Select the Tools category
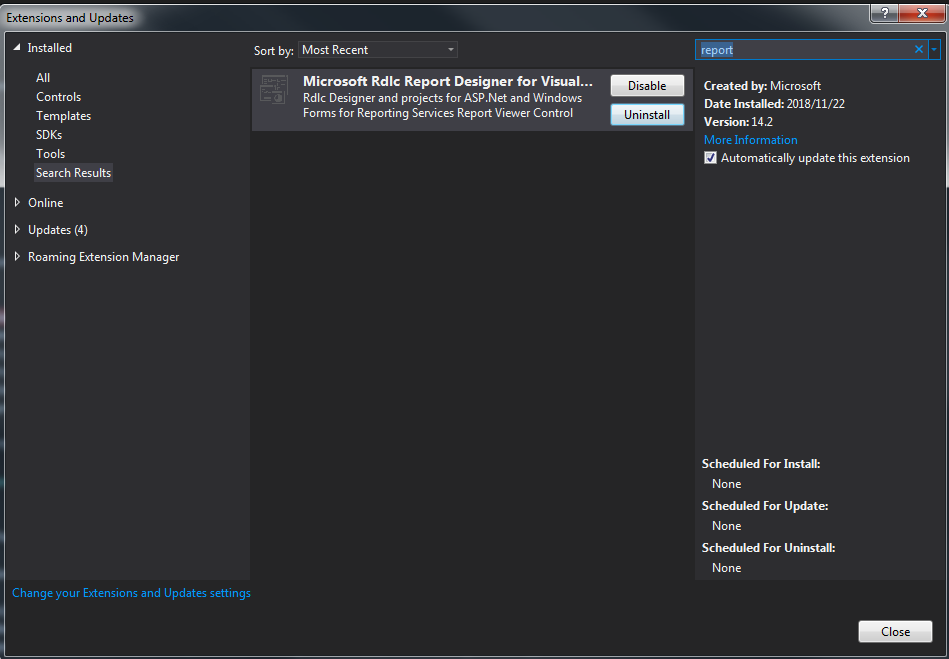The image size is (949, 659). 50,153
